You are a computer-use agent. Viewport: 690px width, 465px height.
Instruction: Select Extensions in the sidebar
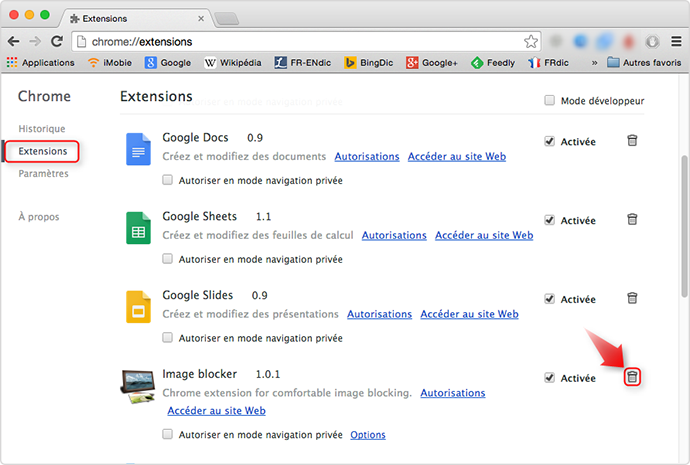tap(43, 151)
